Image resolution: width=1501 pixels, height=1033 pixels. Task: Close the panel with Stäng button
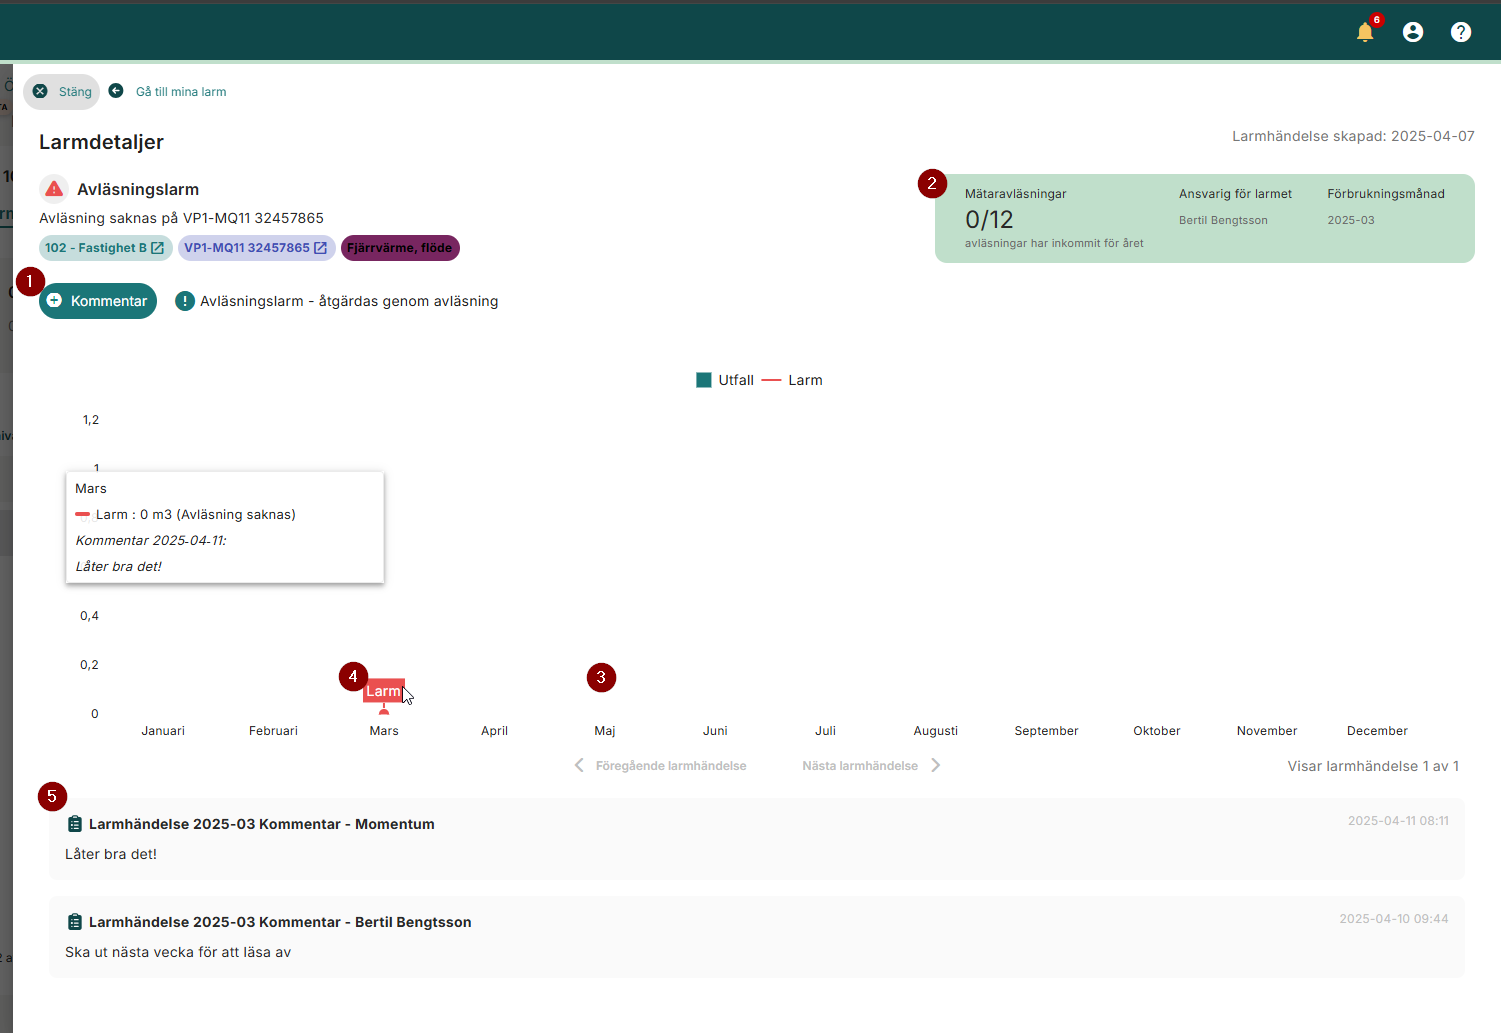pos(62,91)
